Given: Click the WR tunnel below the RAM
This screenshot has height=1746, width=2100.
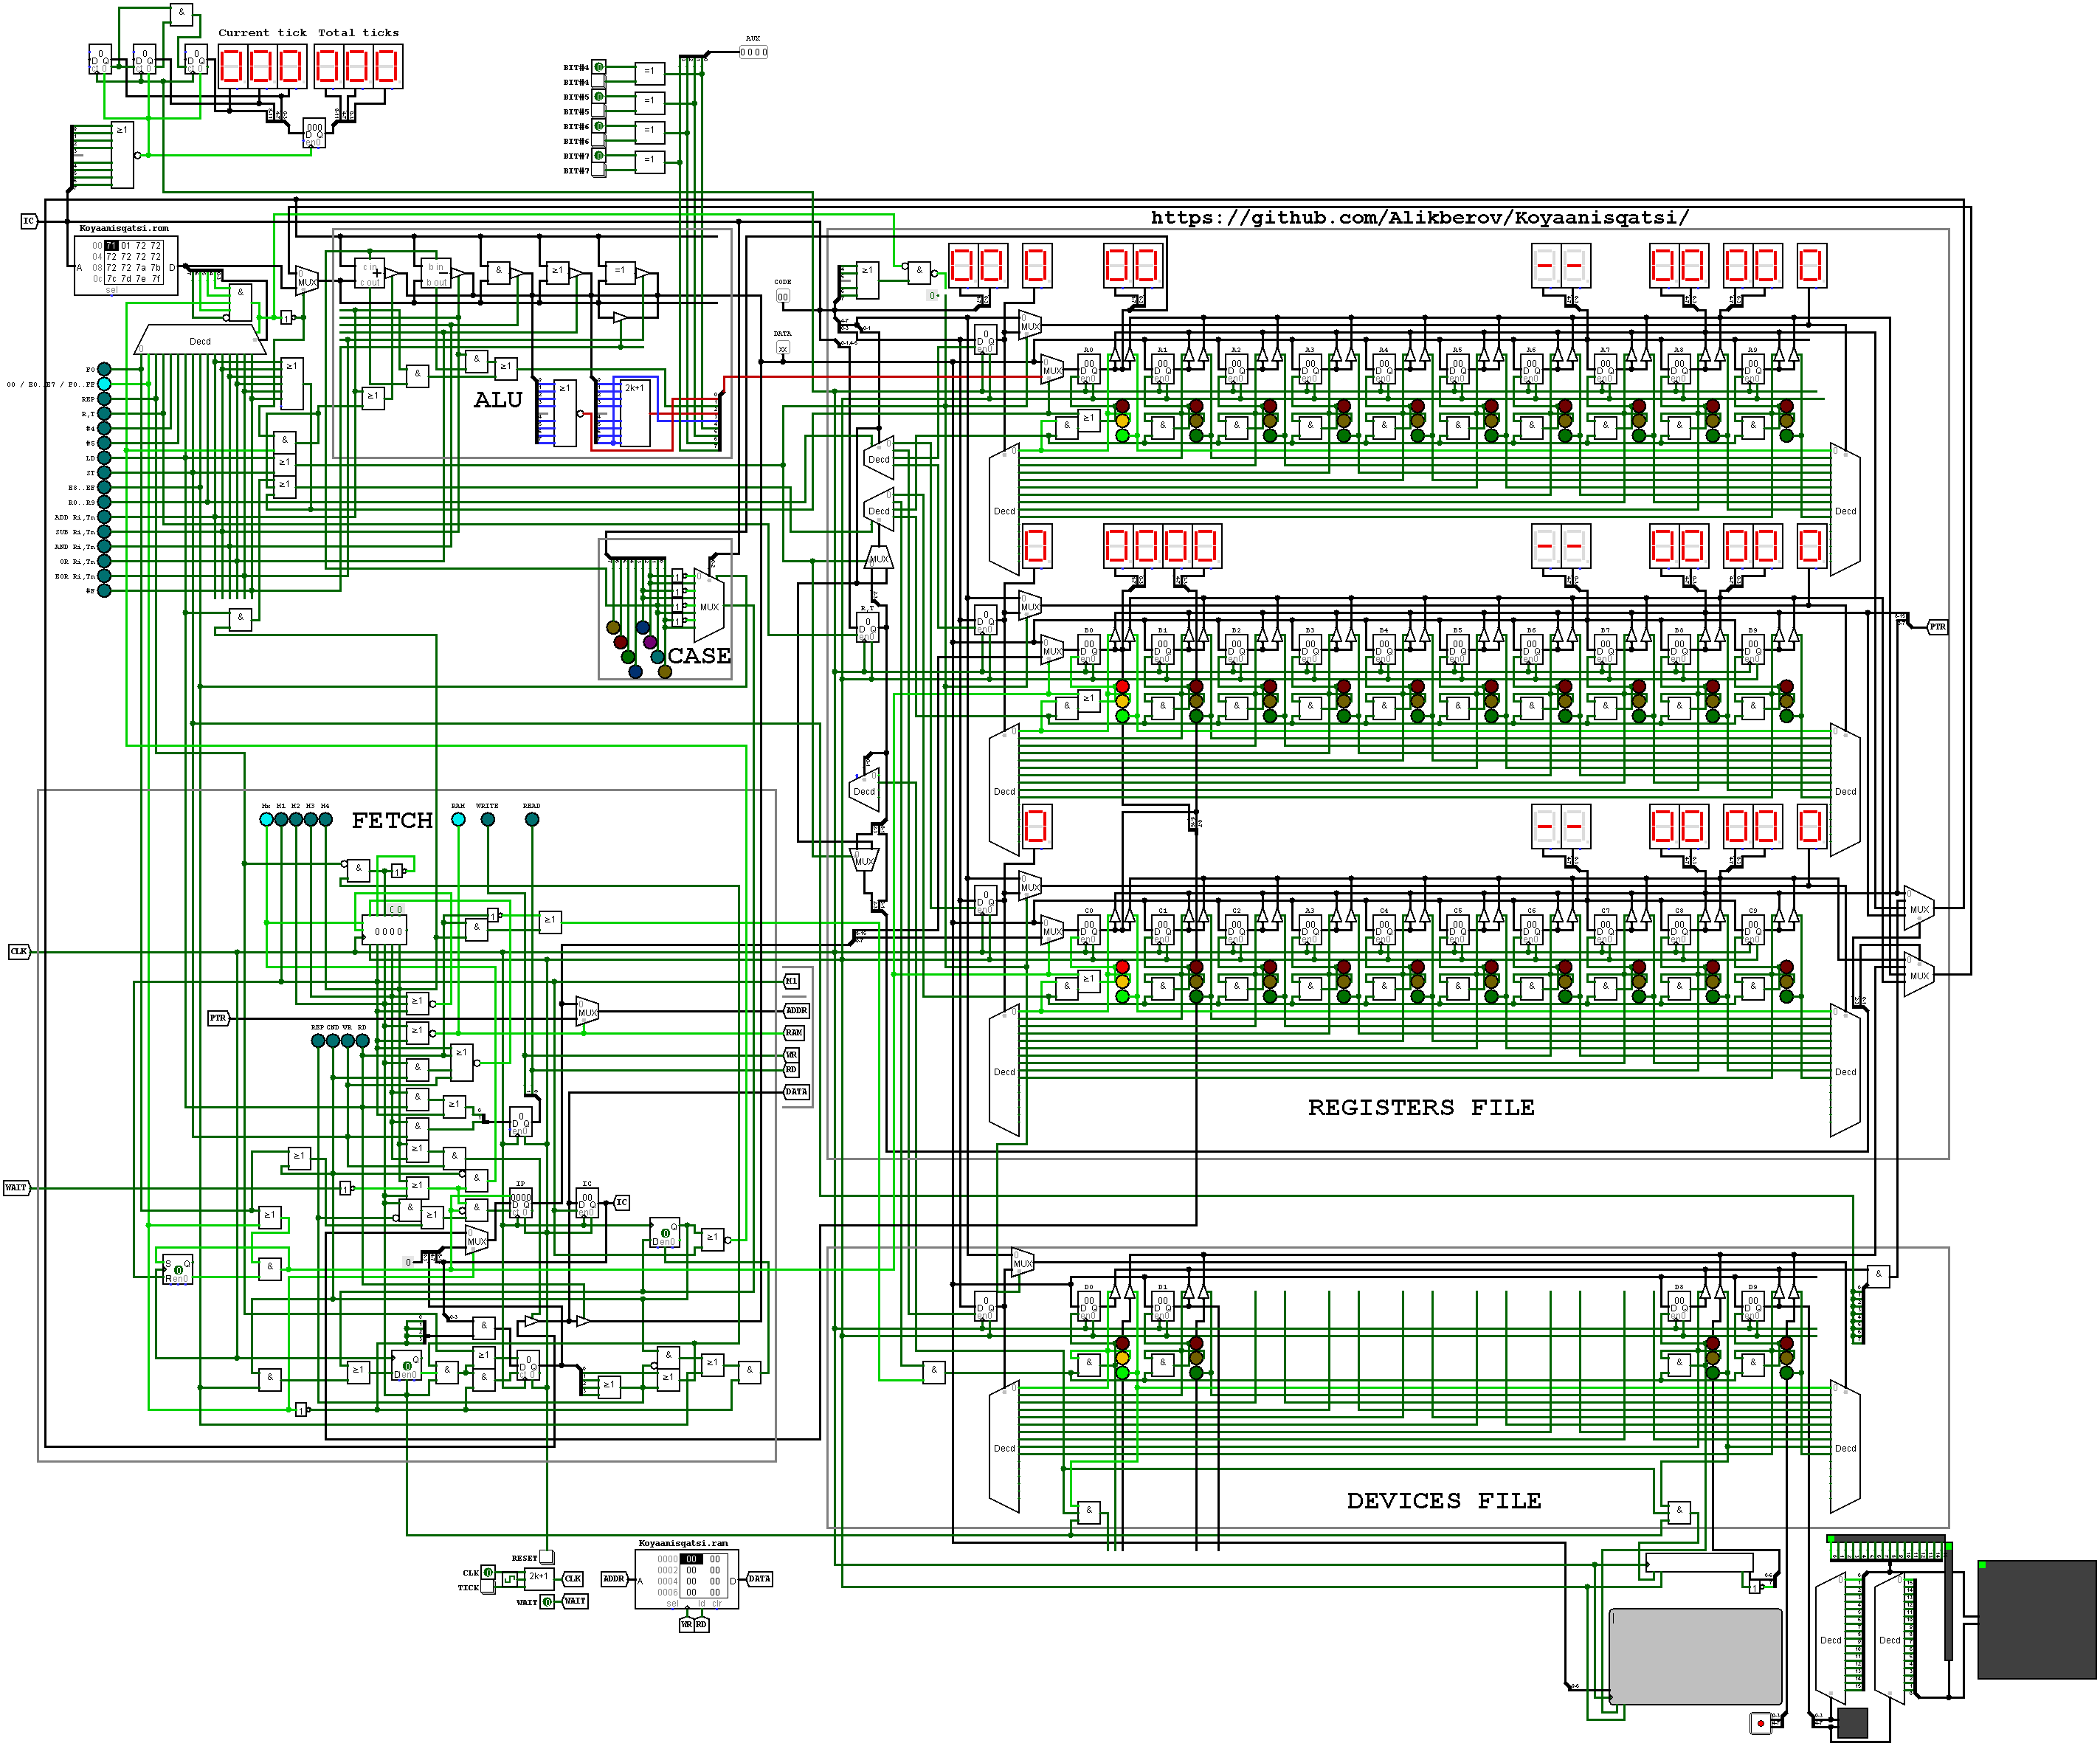Looking at the screenshot, I should (x=686, y=1625).
